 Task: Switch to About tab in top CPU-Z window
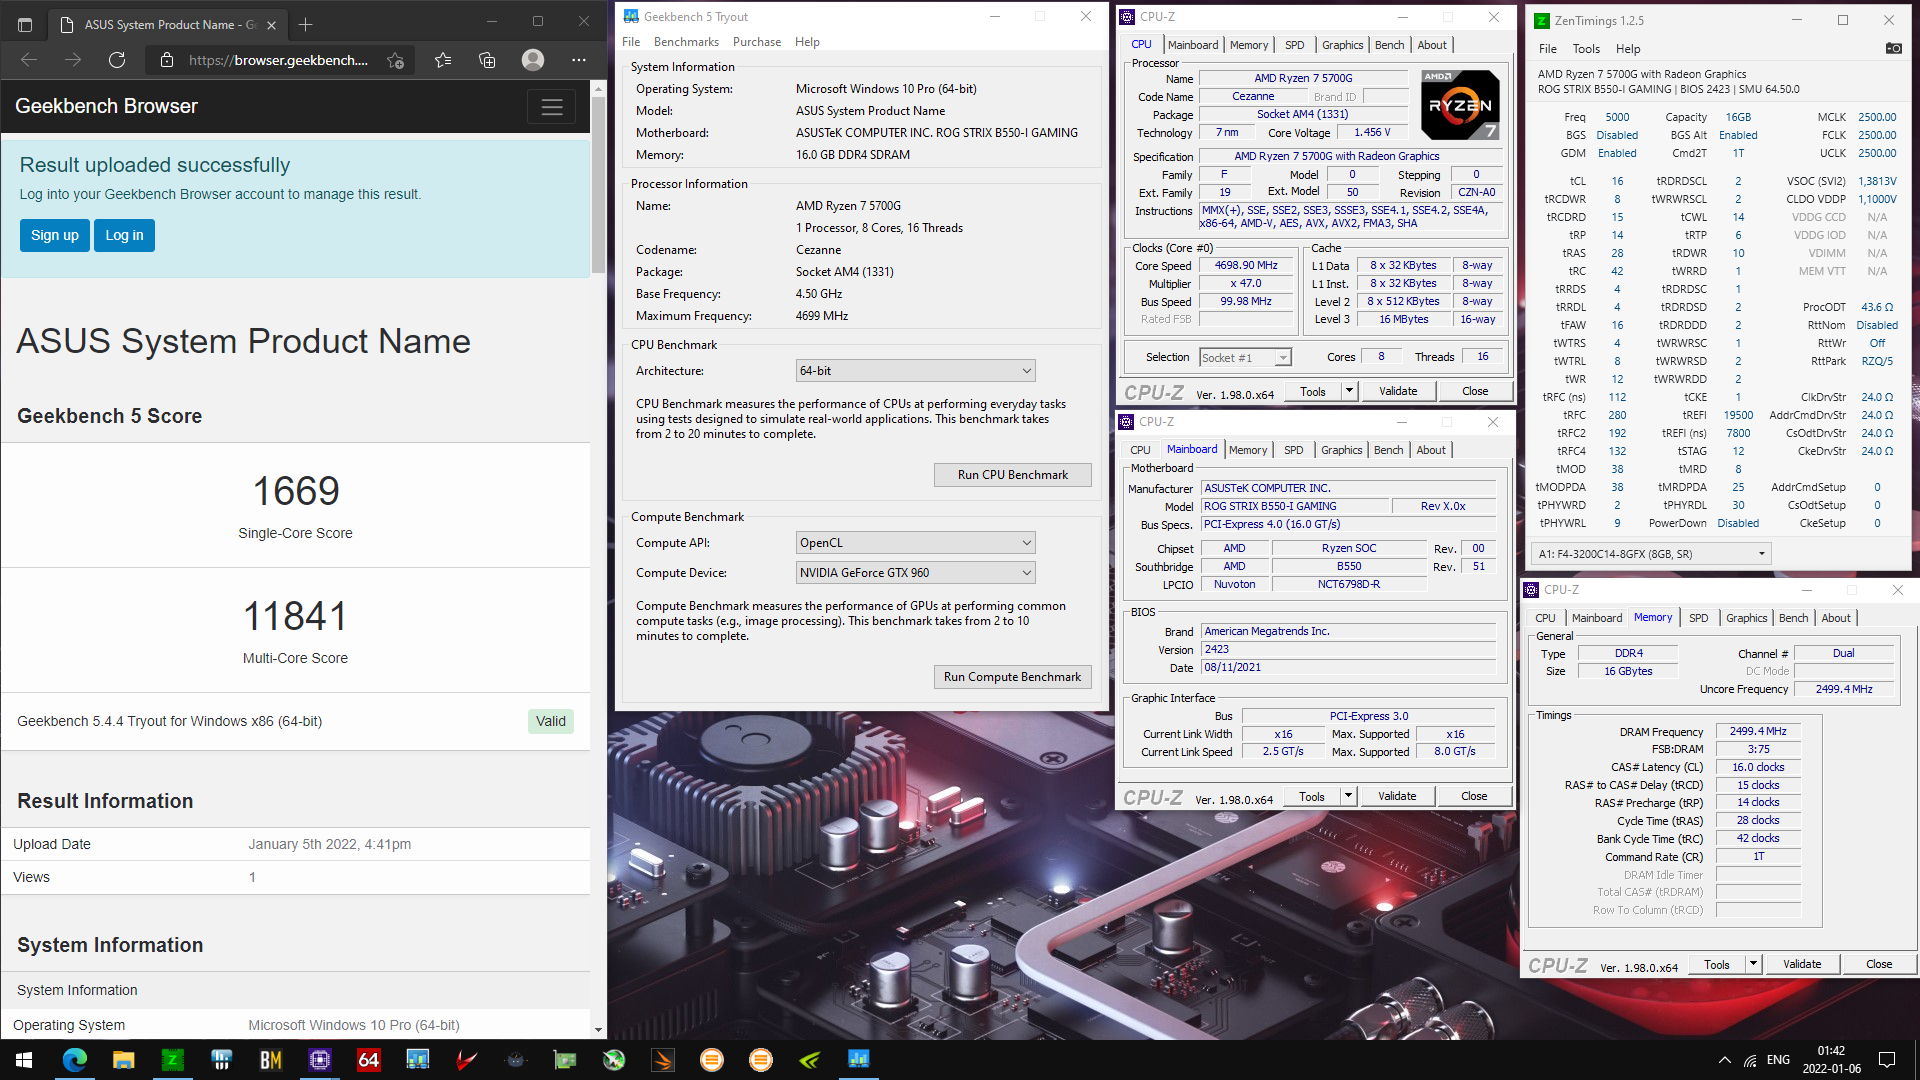pyautogui.click(x=1432, y=45)
